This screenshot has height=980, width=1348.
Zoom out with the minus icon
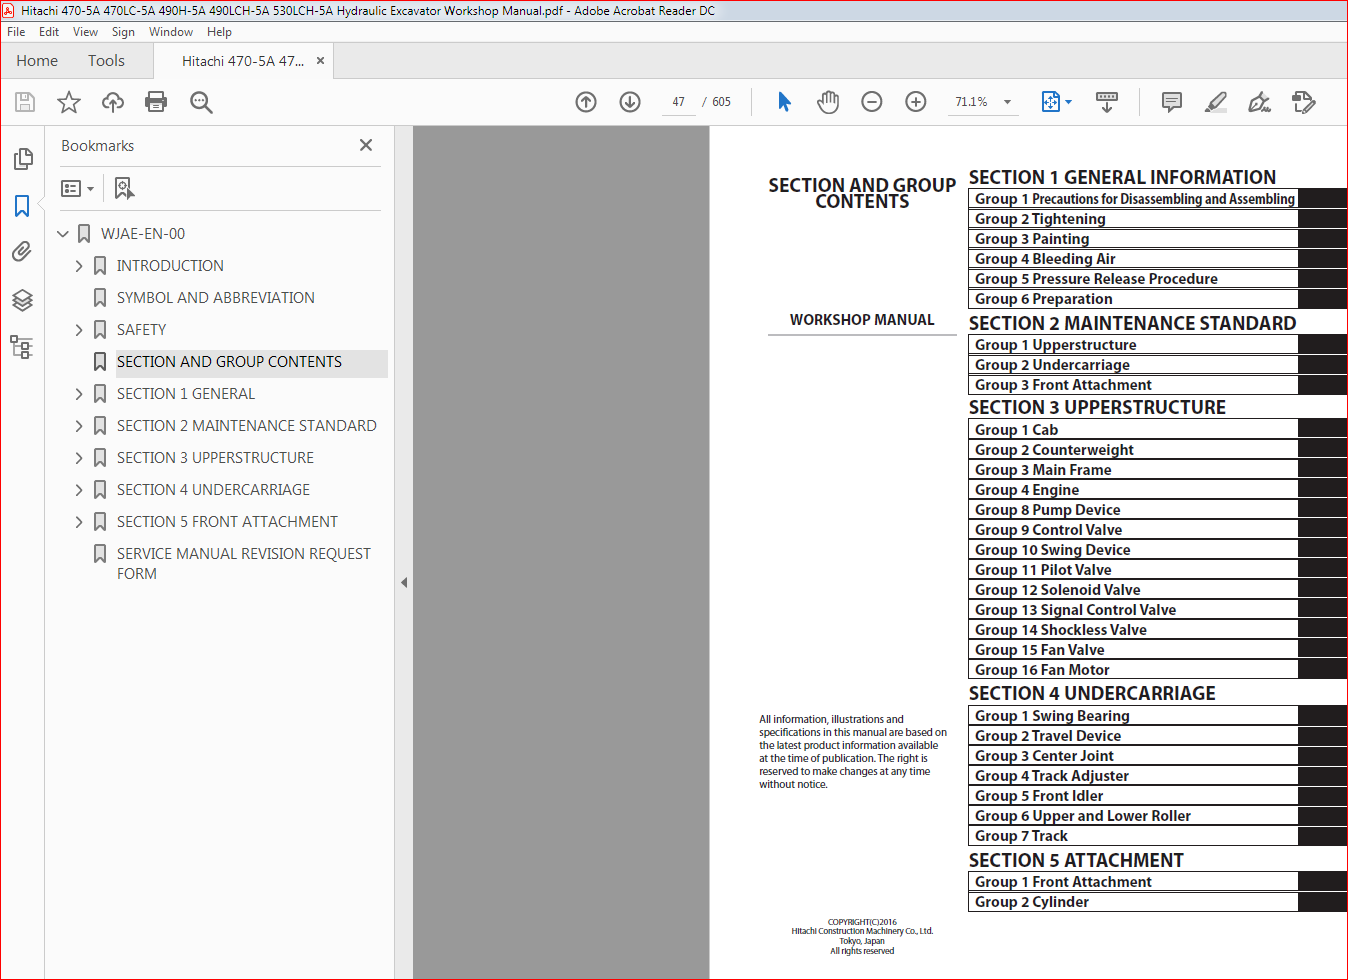pyautogui.click(x=872, y=102)
